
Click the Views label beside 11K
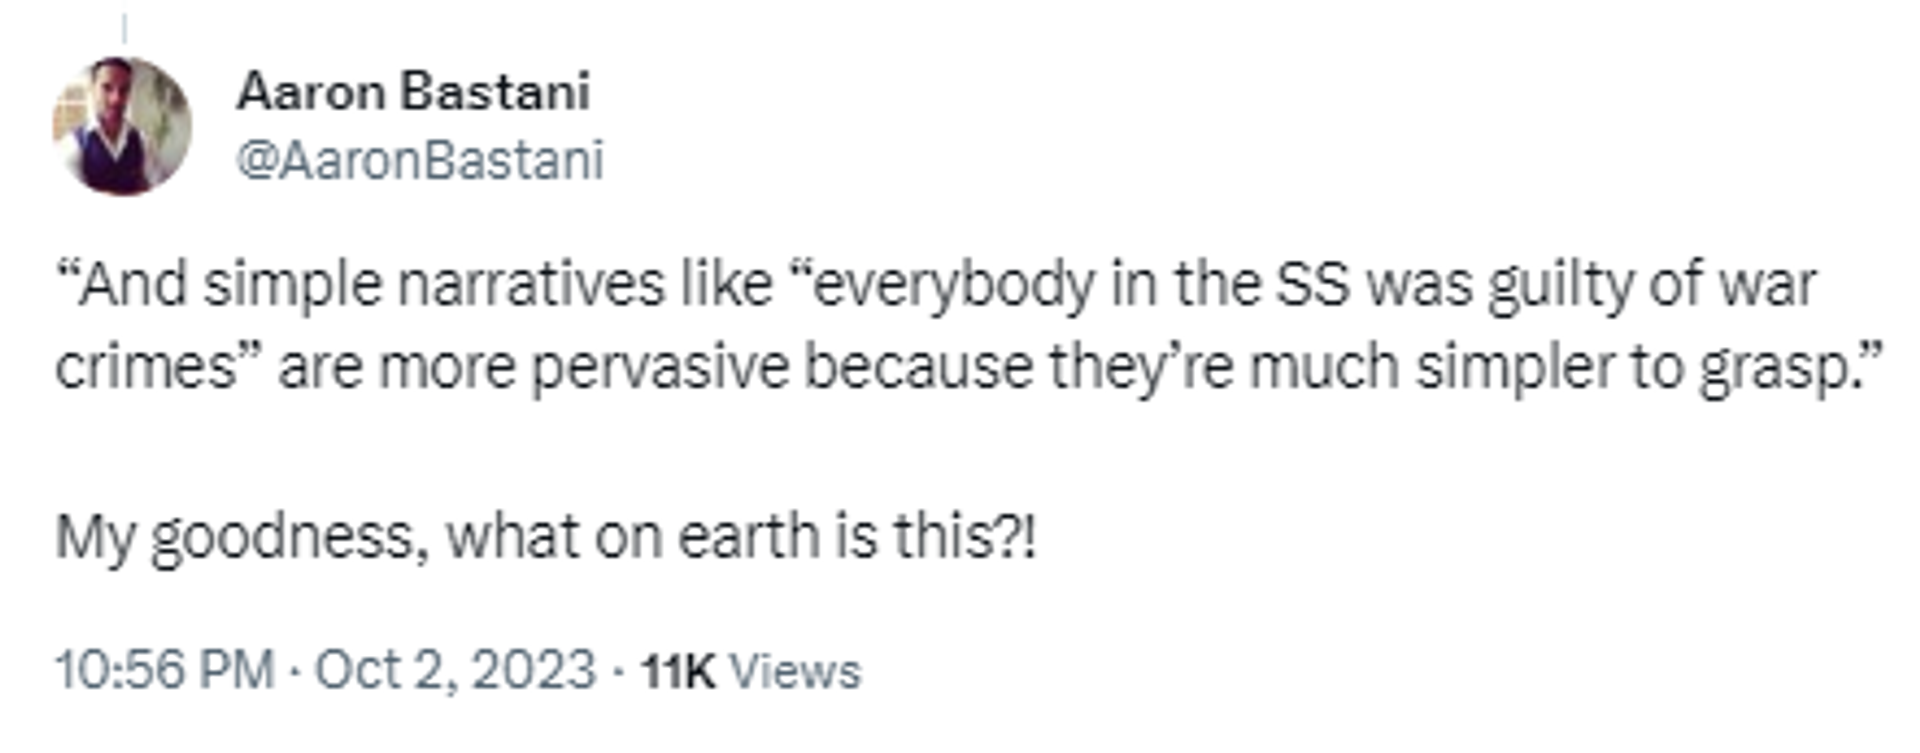795,672
